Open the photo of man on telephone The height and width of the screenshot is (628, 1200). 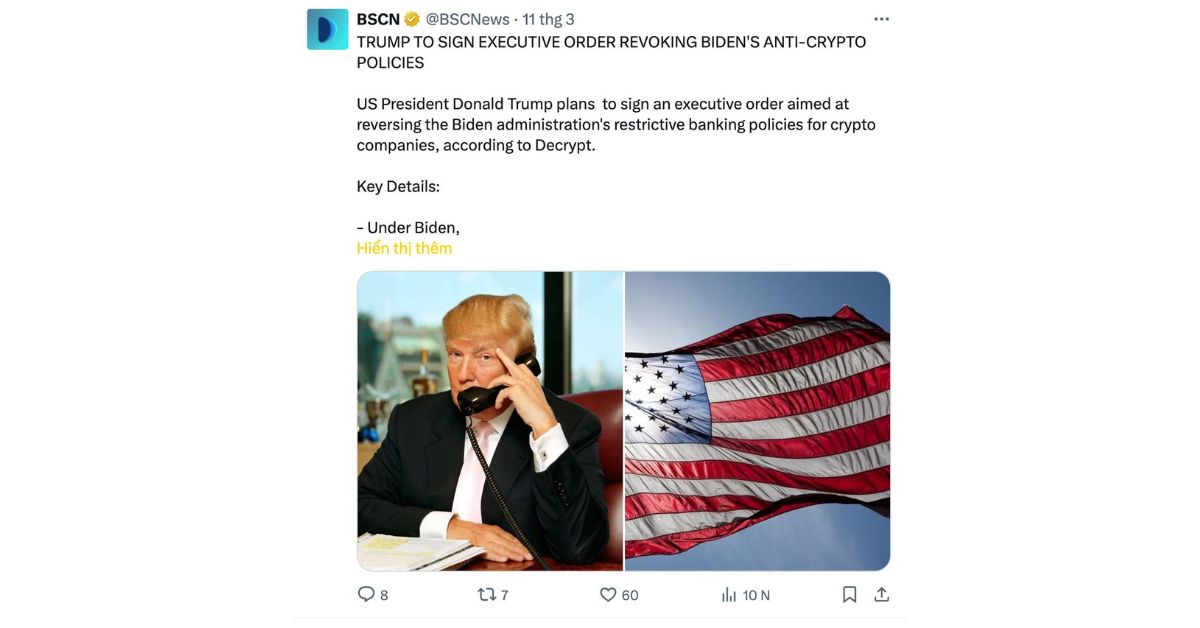pyautogui.click(x=490, y=421)
